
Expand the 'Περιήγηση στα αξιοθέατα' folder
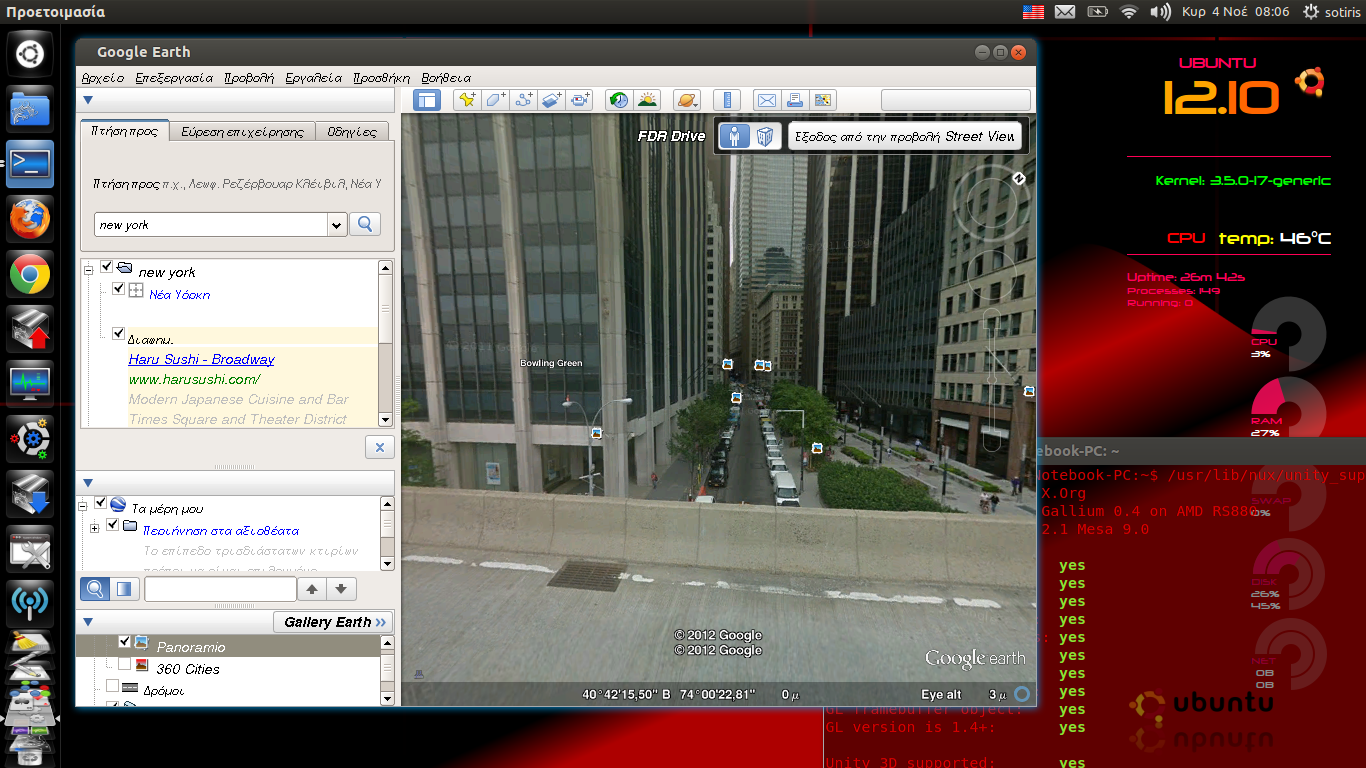94,526
